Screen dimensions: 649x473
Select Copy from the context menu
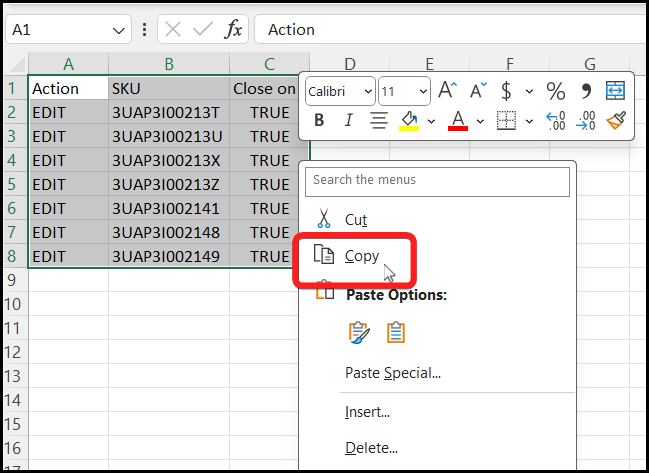361,256
